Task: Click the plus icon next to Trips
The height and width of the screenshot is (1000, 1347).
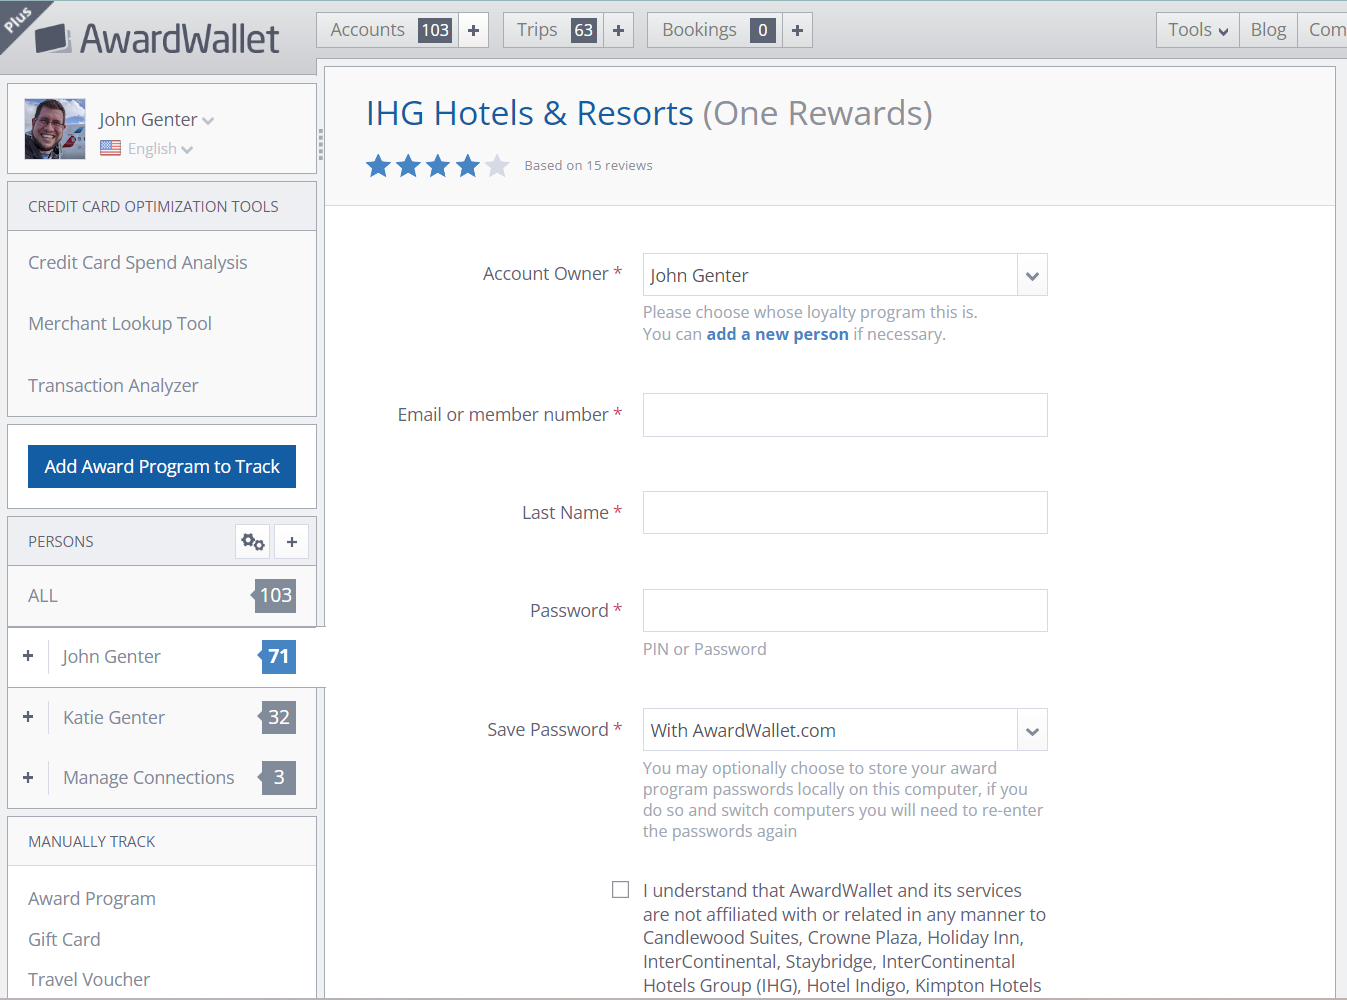Action: (x=618, y=30)
